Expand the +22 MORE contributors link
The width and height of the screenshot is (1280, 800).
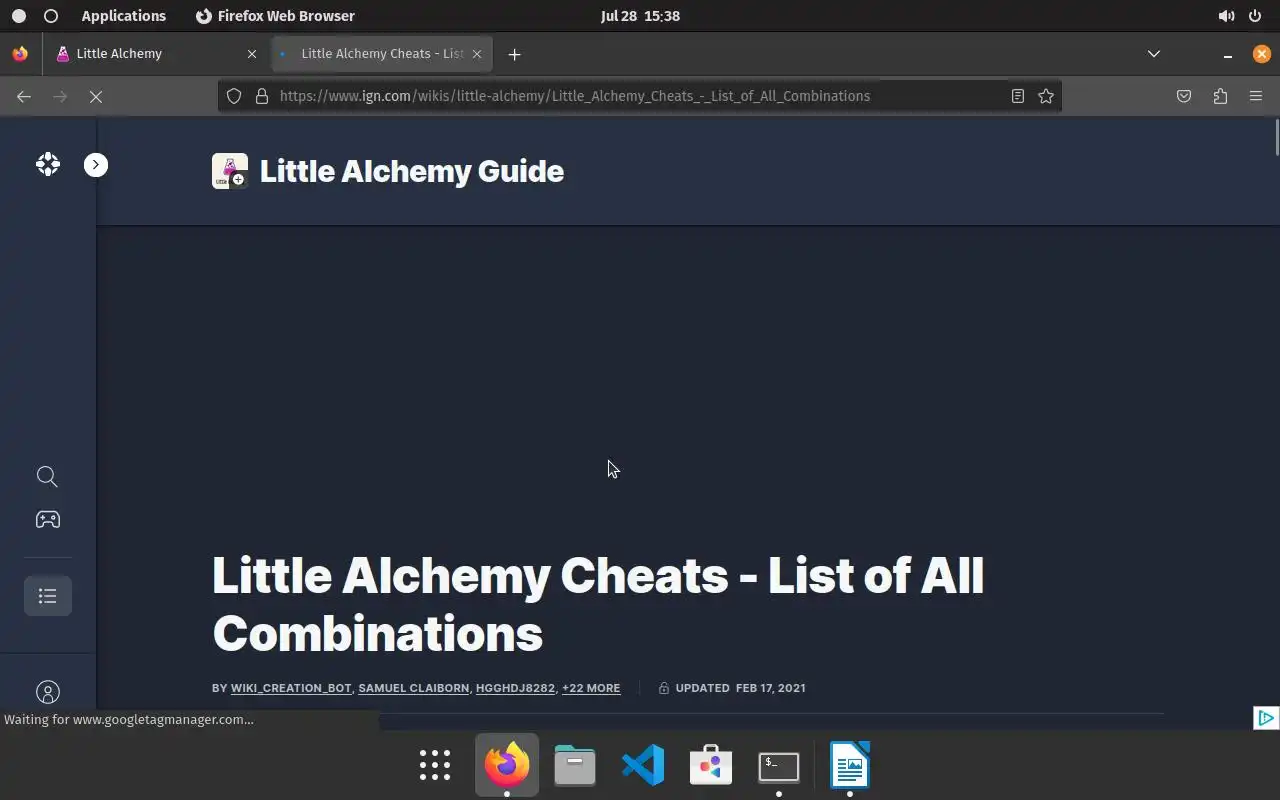591,688
